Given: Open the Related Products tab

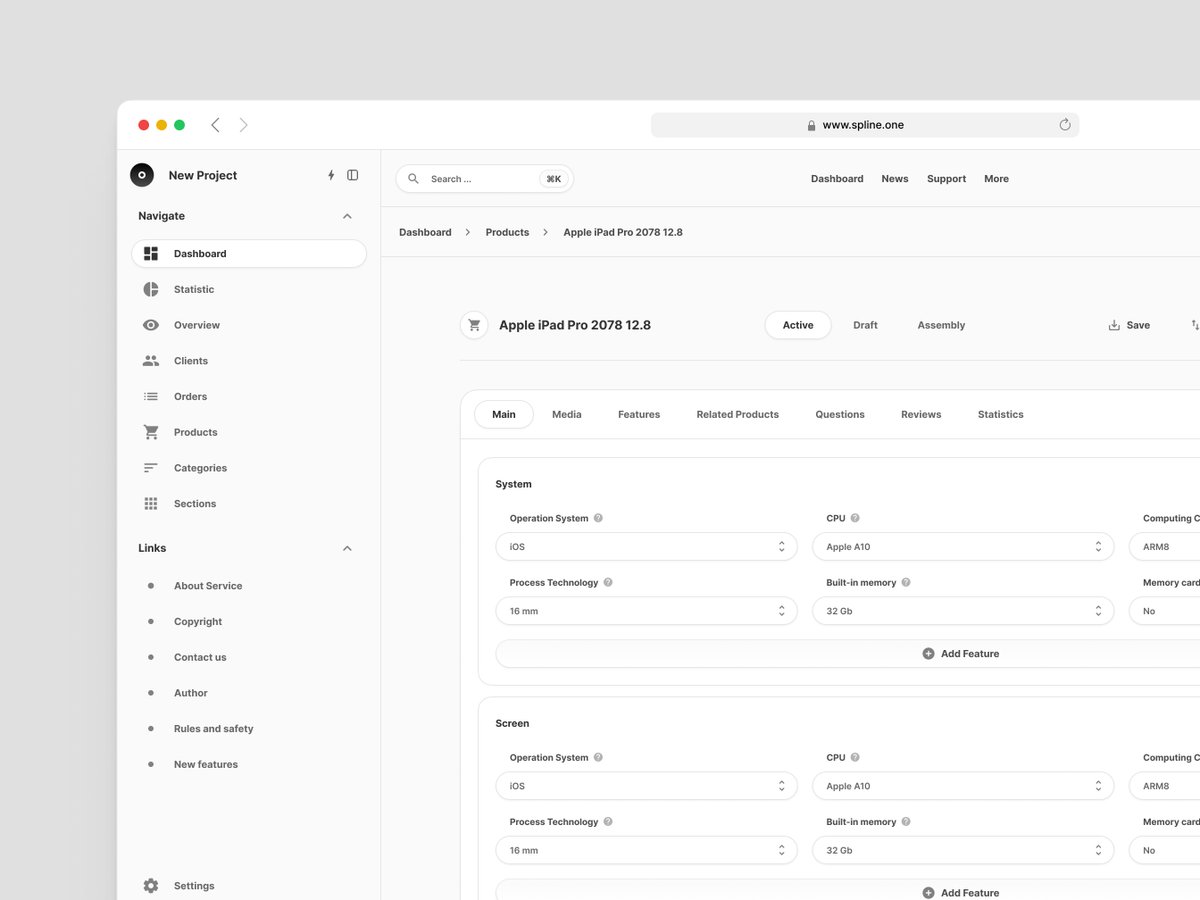Looking at the screenshot, I should pos(738,414).
